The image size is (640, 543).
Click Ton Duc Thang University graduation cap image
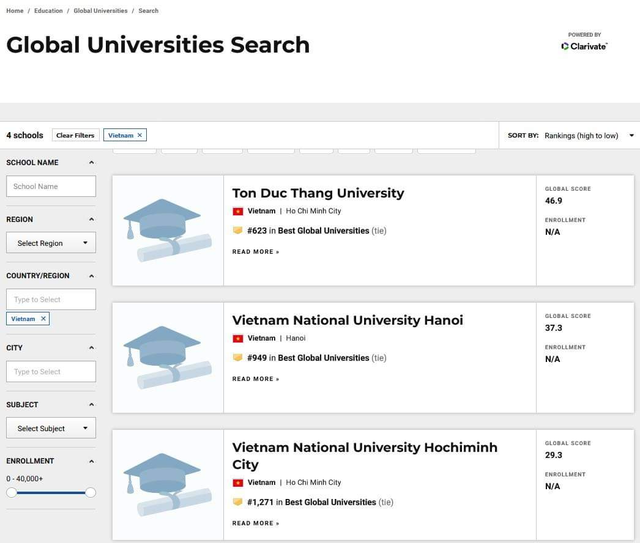(167, 230)
